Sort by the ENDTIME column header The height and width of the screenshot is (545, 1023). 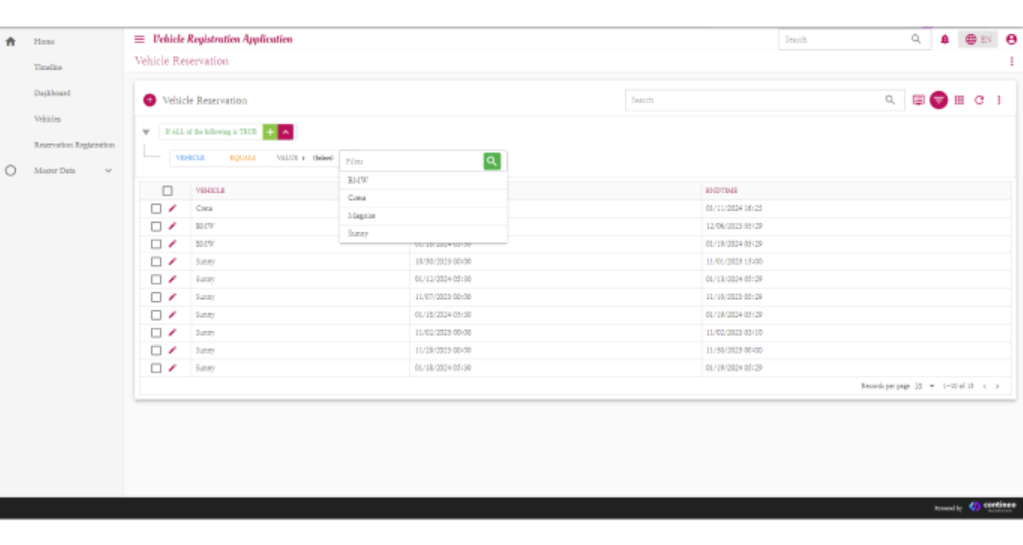[x=722, y=191]
